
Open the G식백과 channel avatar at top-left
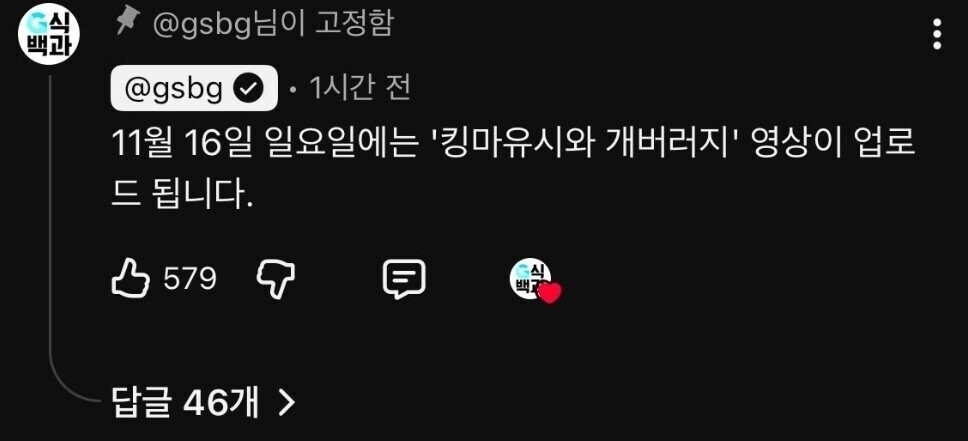[49, 36]
